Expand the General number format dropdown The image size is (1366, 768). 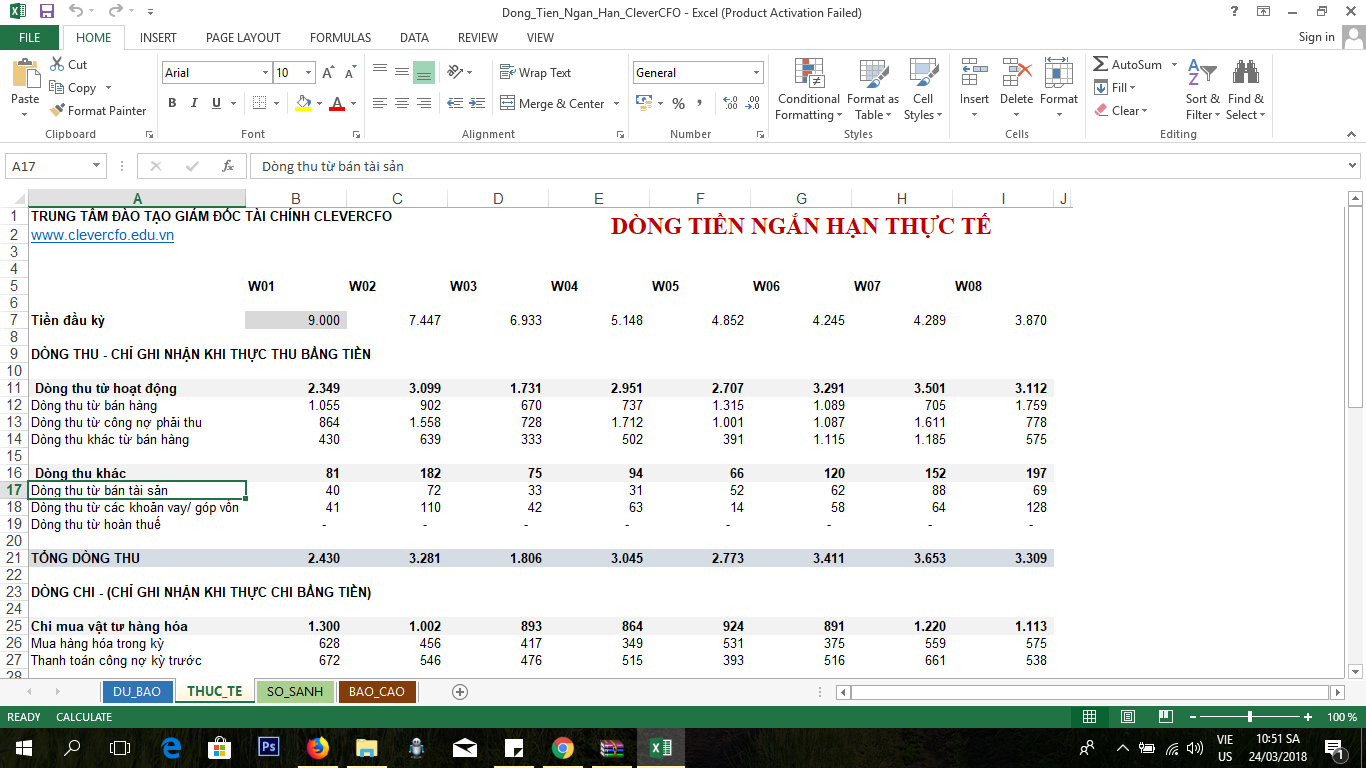[756, 73]
